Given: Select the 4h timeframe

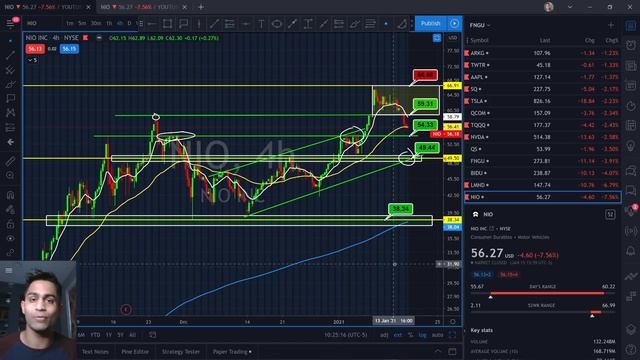Looking at the screenshot, I should click(120, 24).
